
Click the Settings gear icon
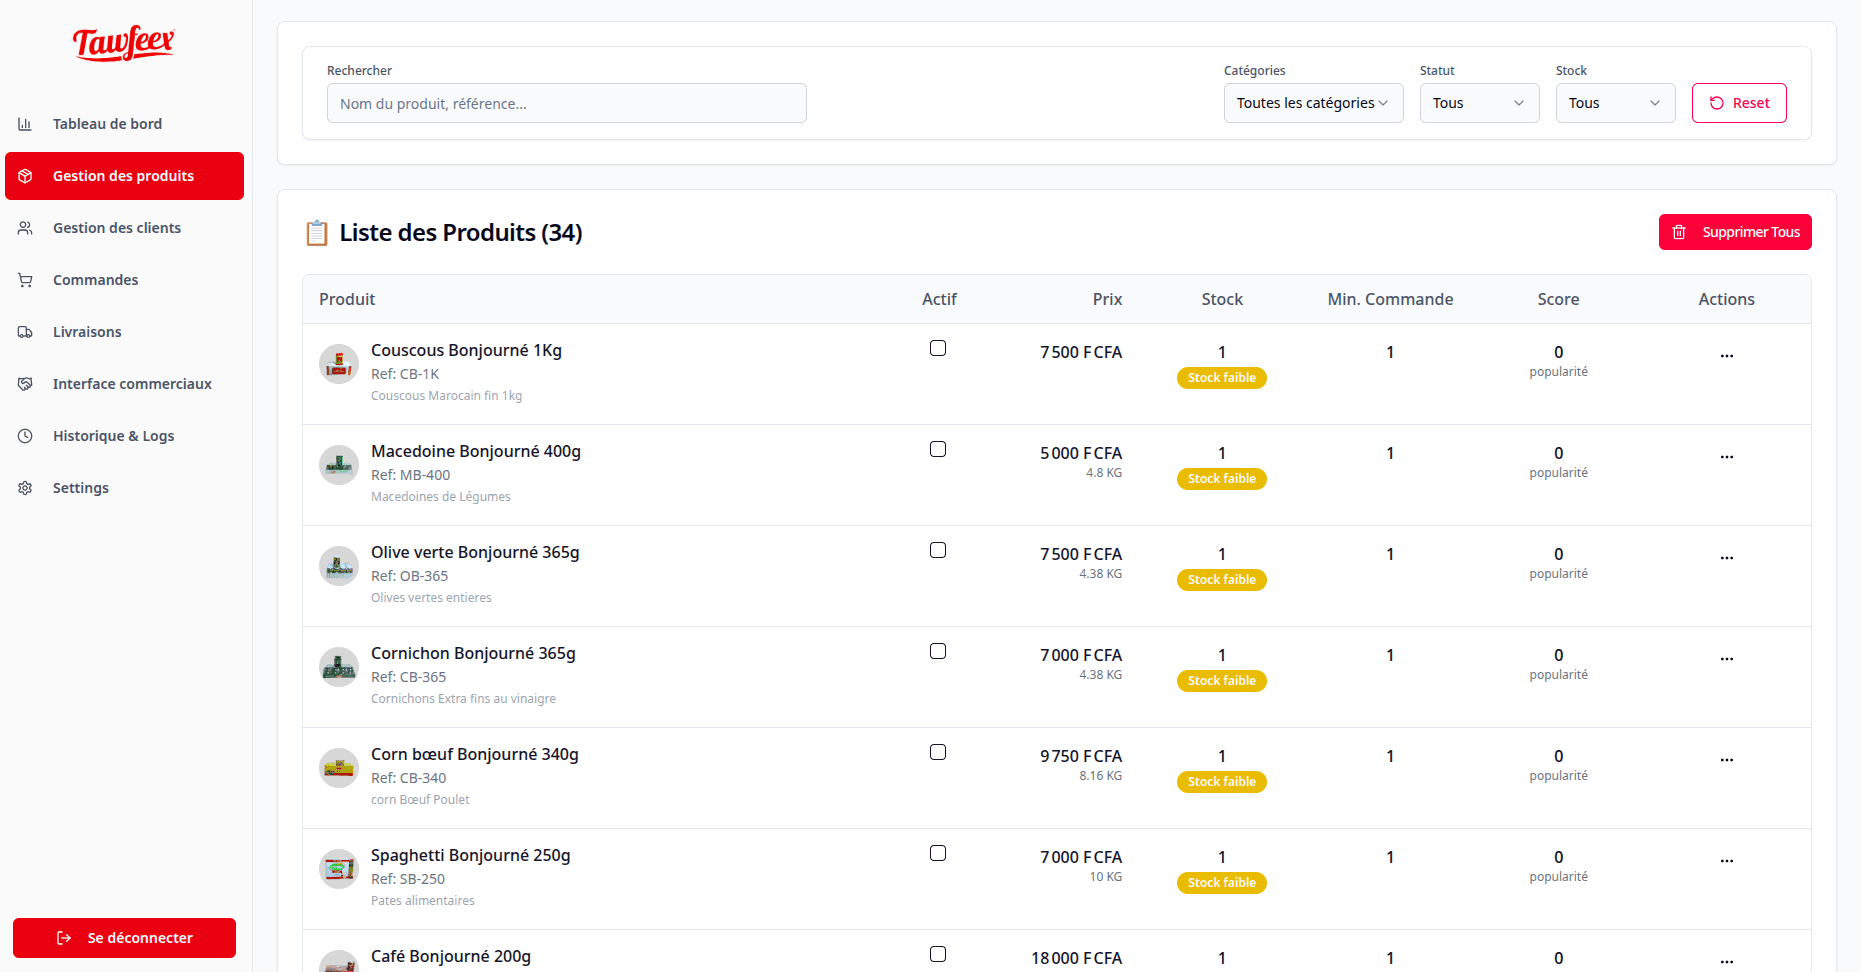25,488
